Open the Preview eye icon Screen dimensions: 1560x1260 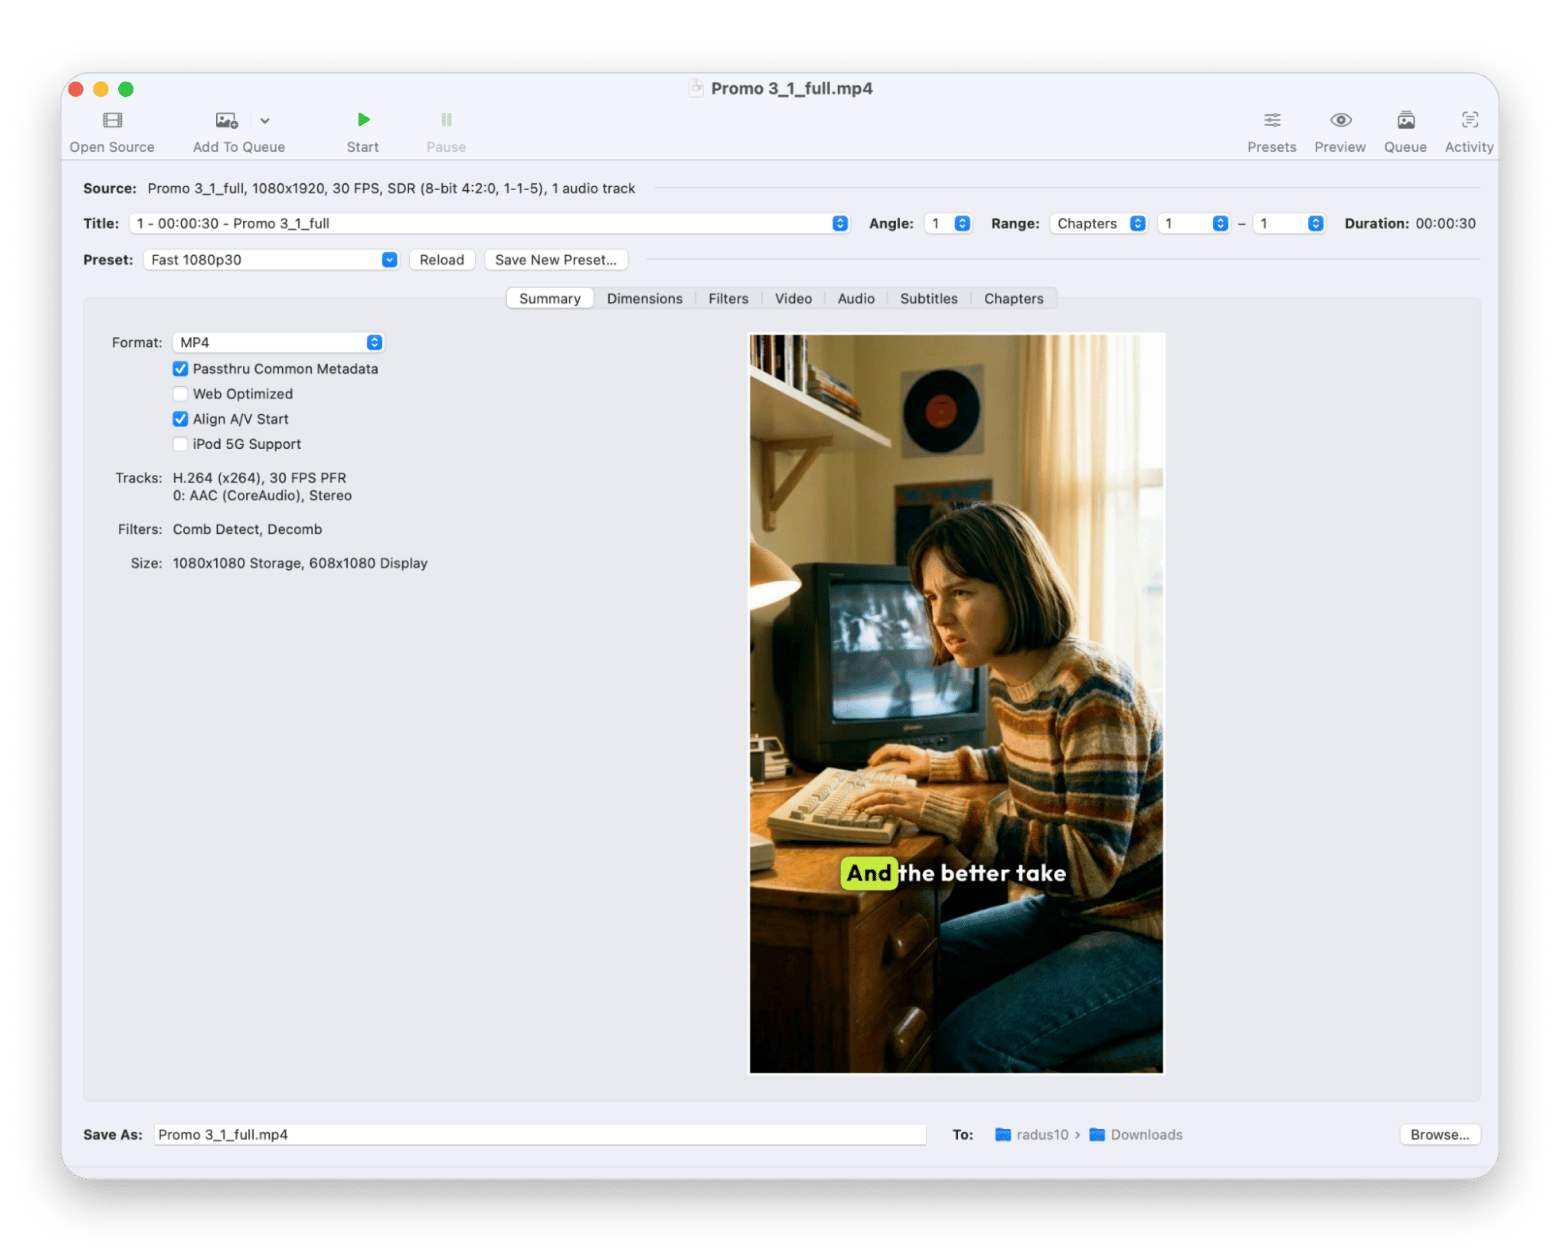(1340, 120)
